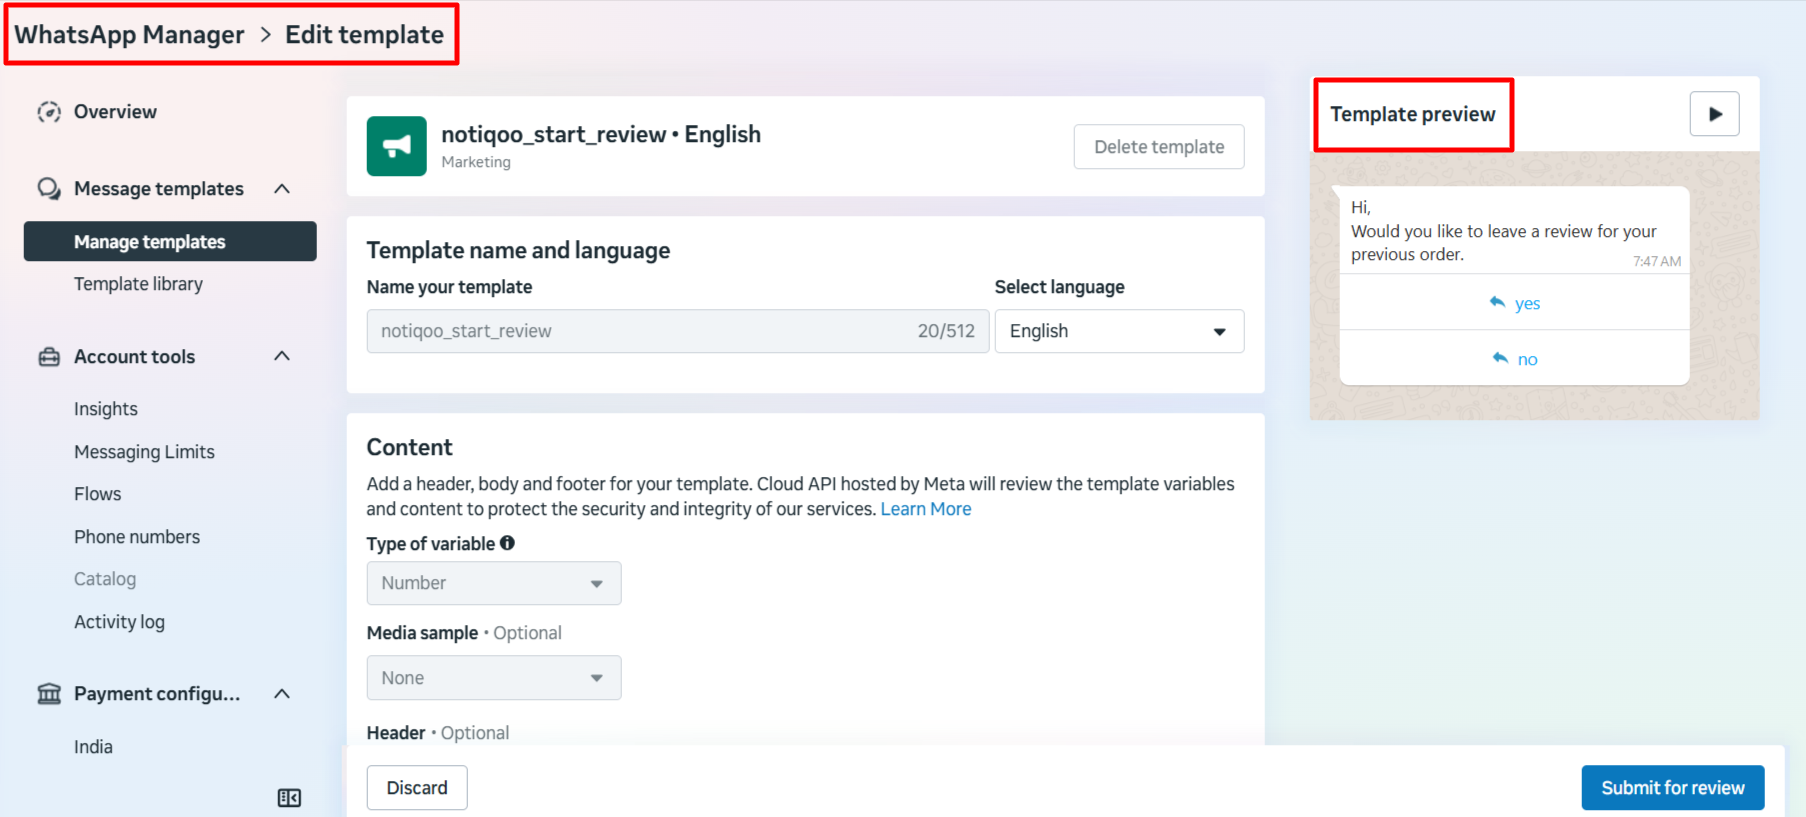Click the Overview gauge icon
This screenshot has height=817, width=1806.
click(49, 112)
